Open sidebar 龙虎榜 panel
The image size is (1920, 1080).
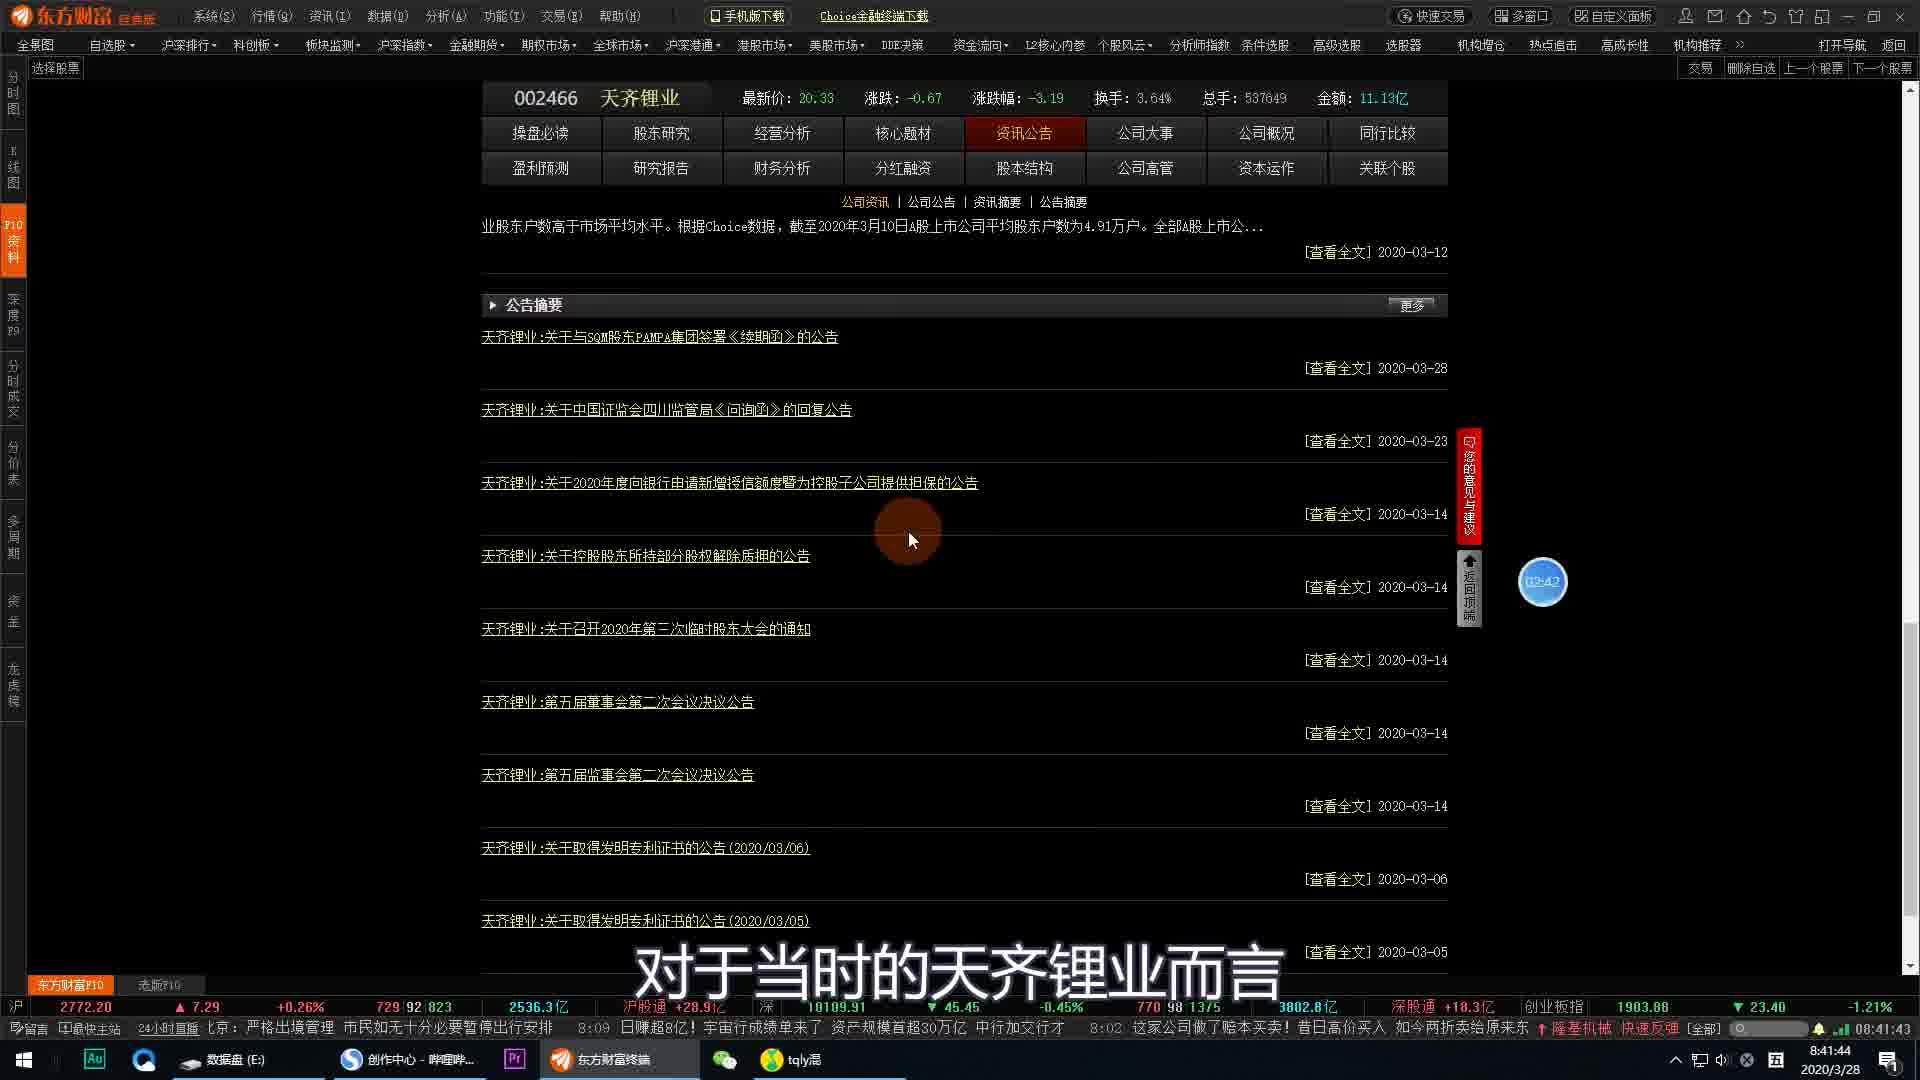[x=13, y=685]
